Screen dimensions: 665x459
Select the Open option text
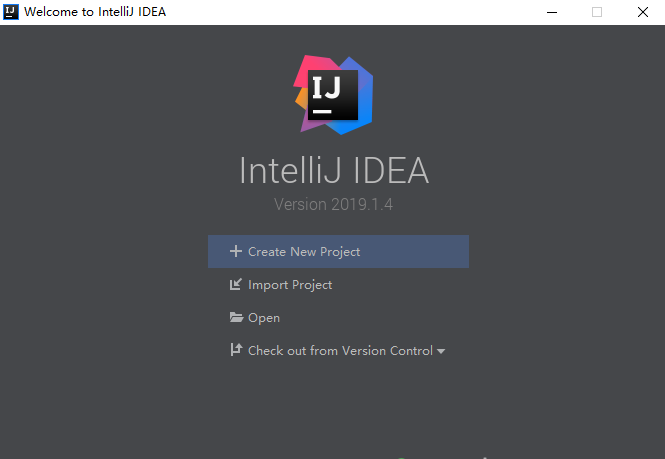[264, 318]
